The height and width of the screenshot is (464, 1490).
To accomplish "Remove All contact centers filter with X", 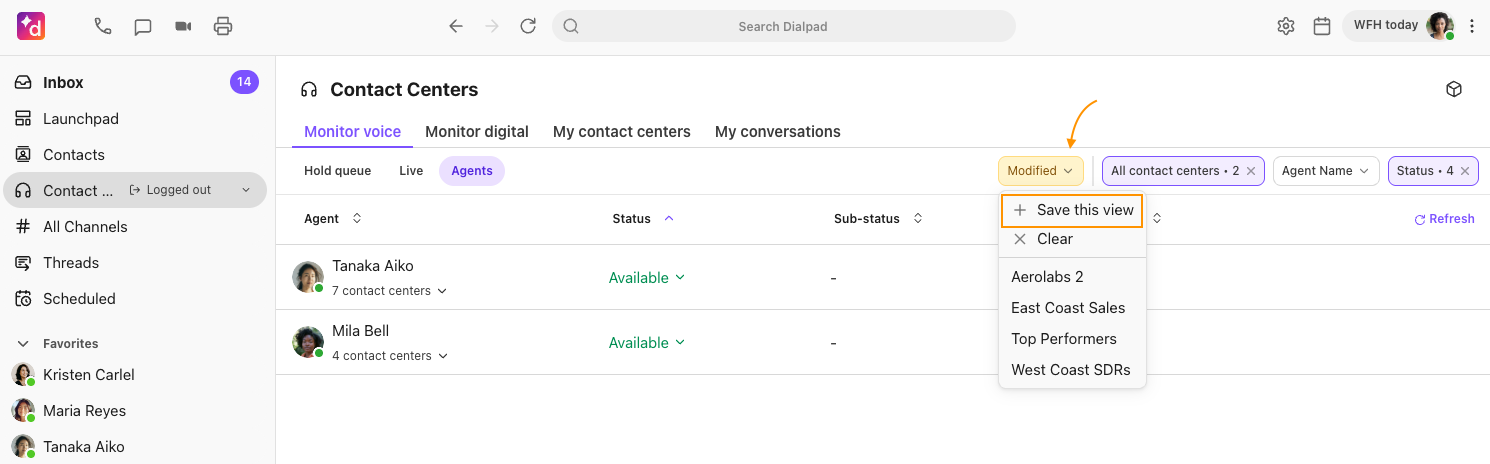I will point(1251,171).
